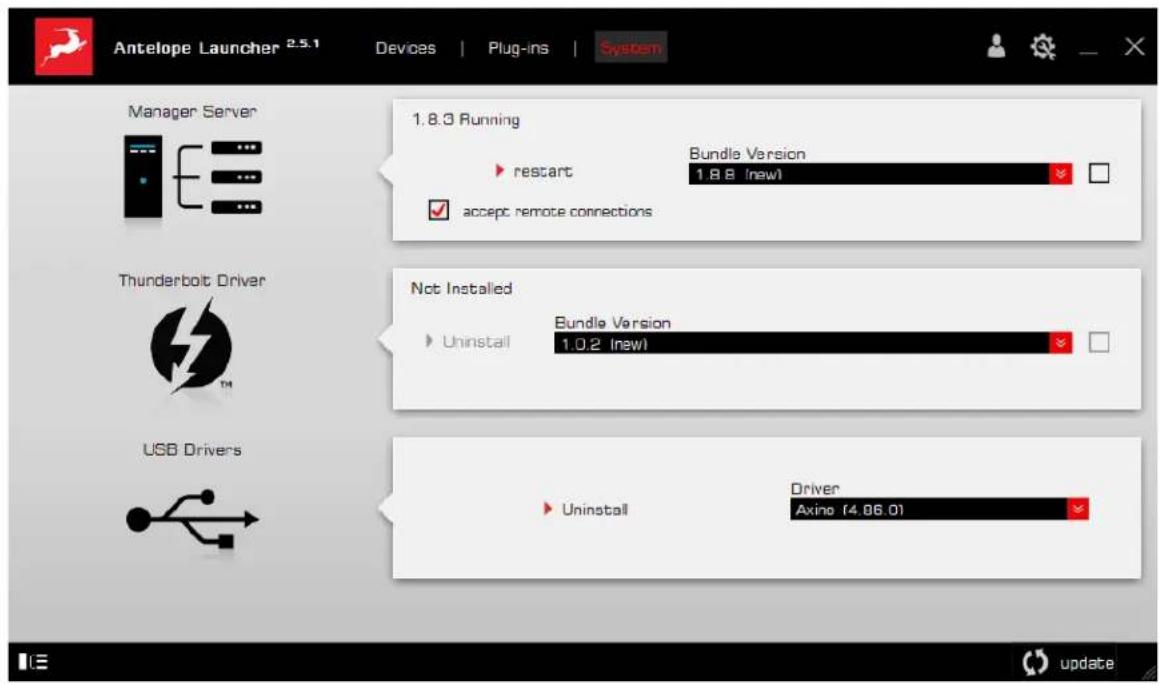Switch to the Devices tab

click(x=405, y=48)
